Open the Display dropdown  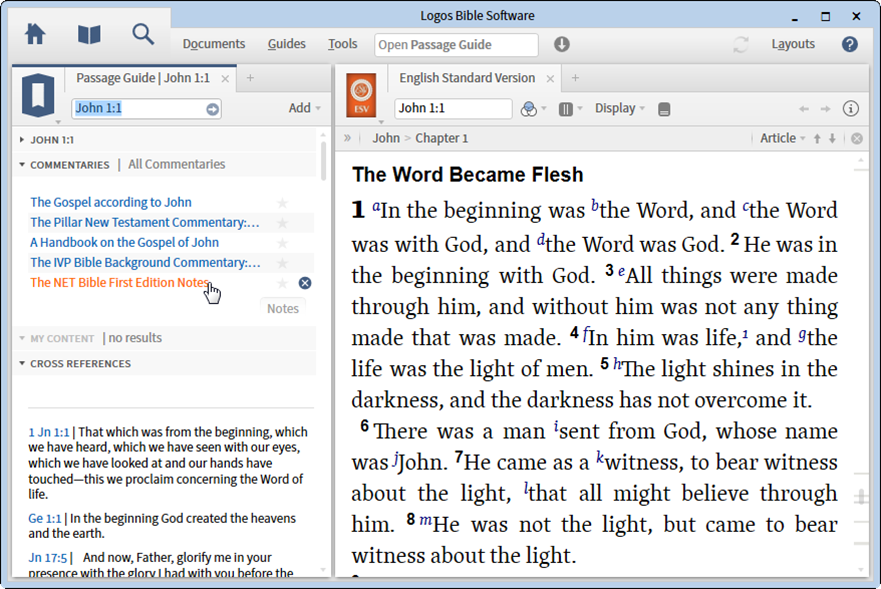(x=620, y=108)
